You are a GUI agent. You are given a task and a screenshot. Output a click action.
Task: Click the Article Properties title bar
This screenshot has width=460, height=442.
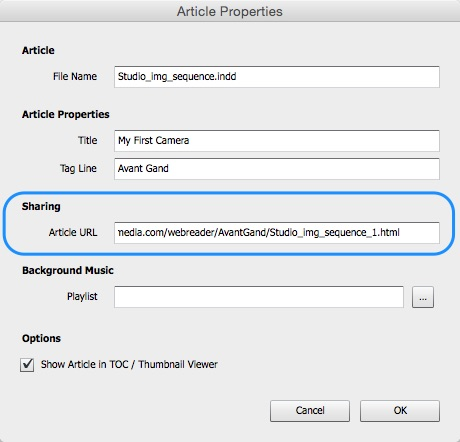[230, 11]
